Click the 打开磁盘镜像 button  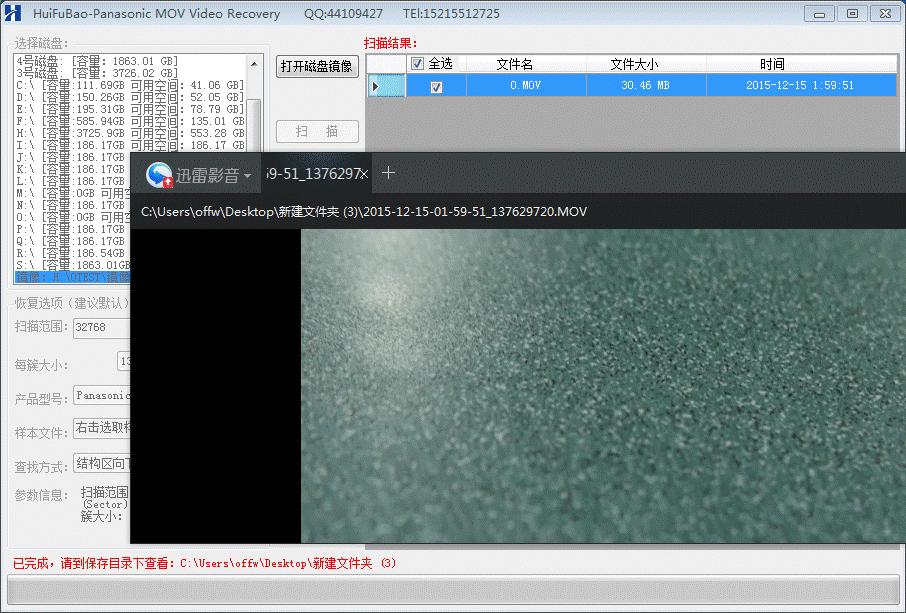click(317, 66)
